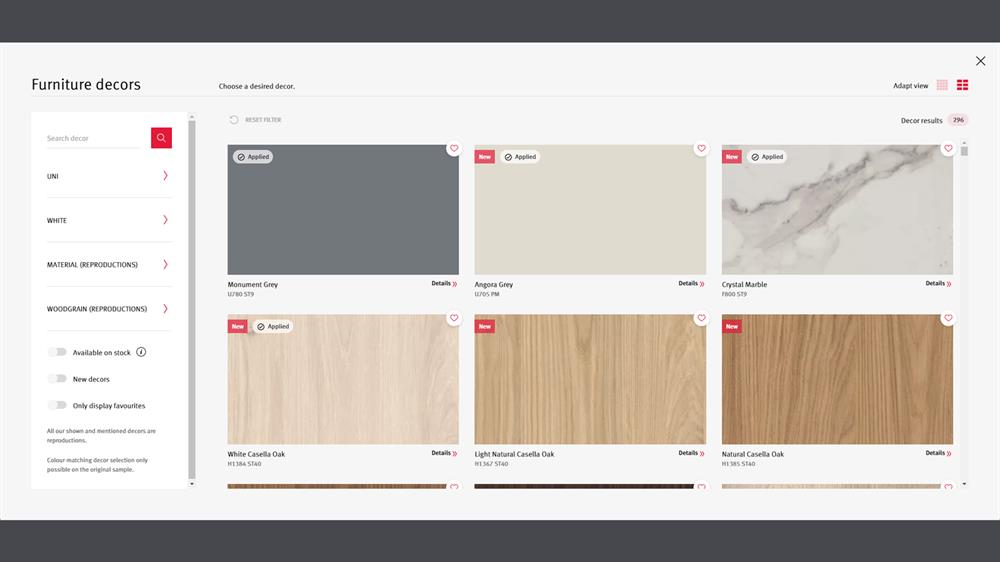Image resolution: width=1000 pixels, height=562 pixels.
Task: Turn on the New decors toggle
Action: tap(57, 379)
